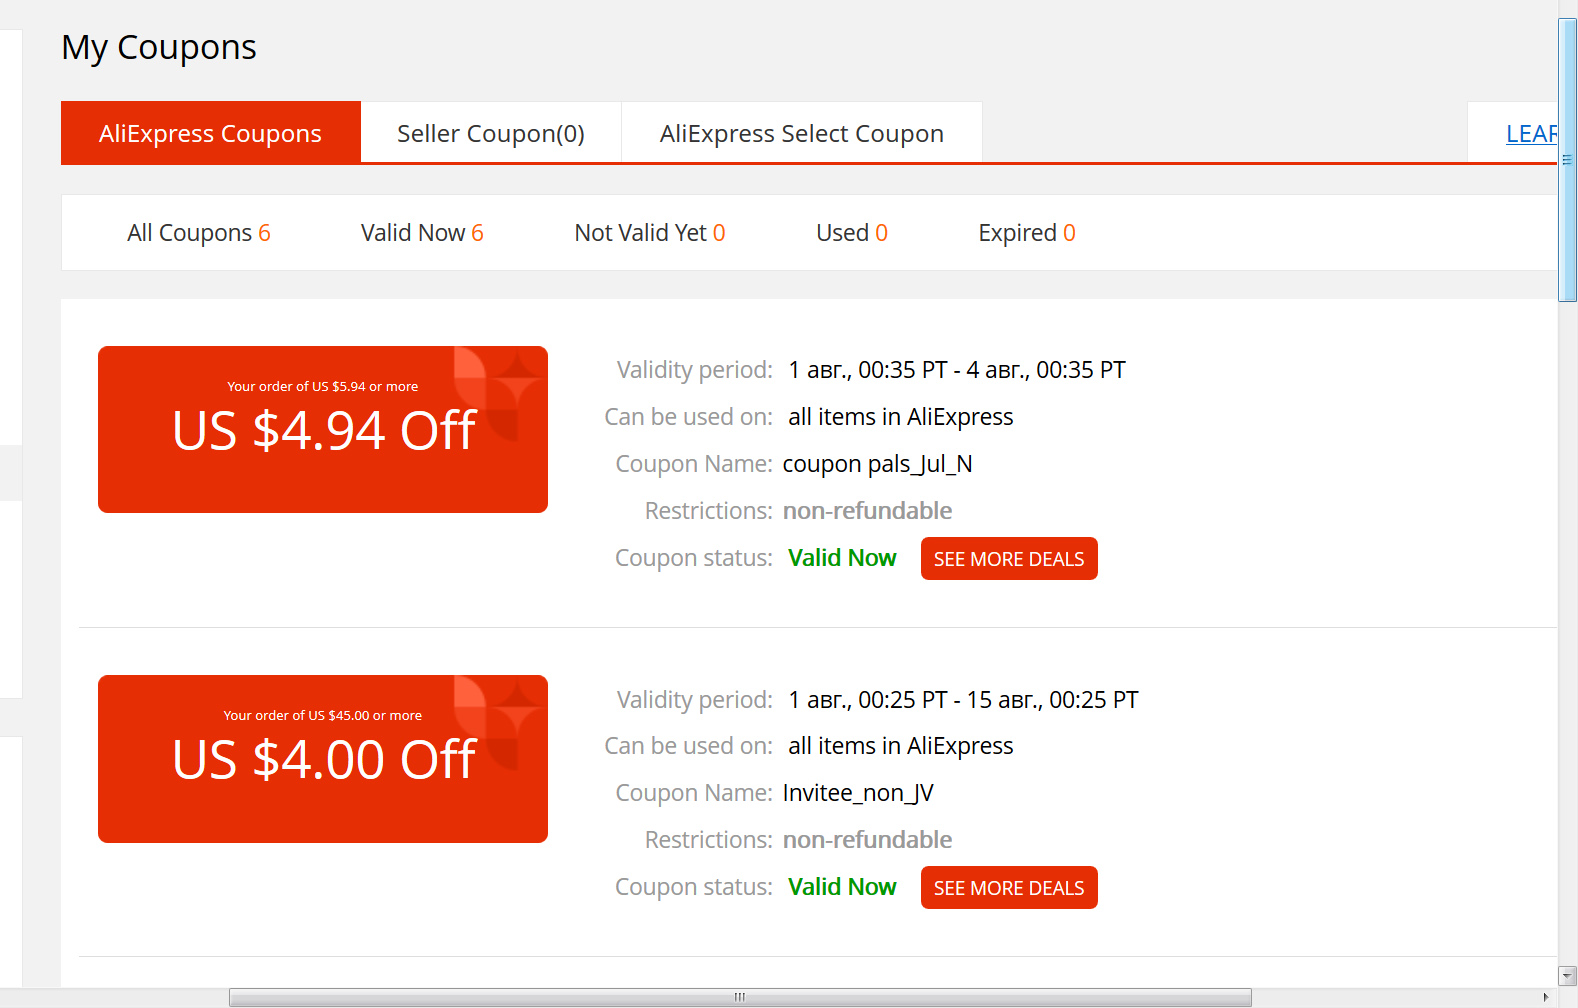This screenshot has width=1578, height=1008.
Task: Click SEE MORE DEALS for pals_Jul_N coupon
Action: [1009, 559]
